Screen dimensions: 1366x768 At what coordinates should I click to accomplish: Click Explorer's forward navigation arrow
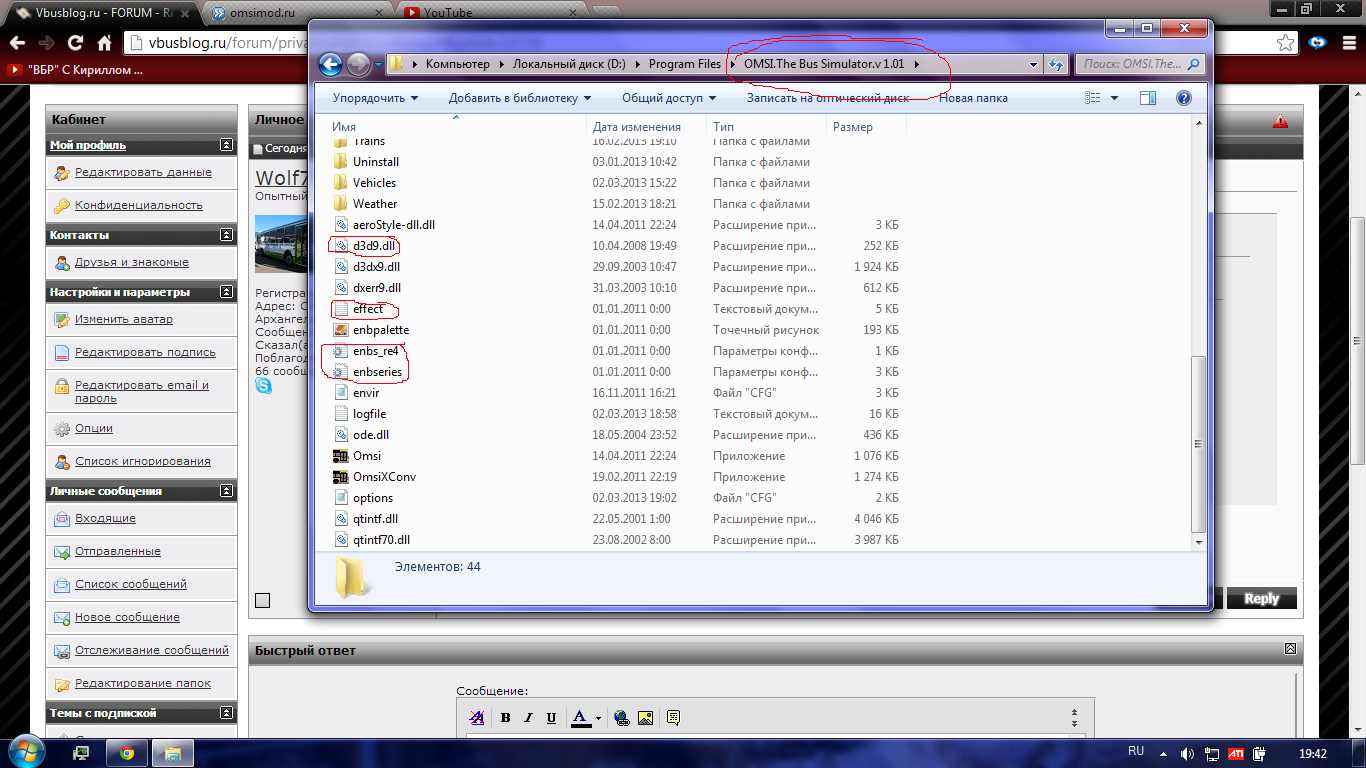click(x=358, y=65)
